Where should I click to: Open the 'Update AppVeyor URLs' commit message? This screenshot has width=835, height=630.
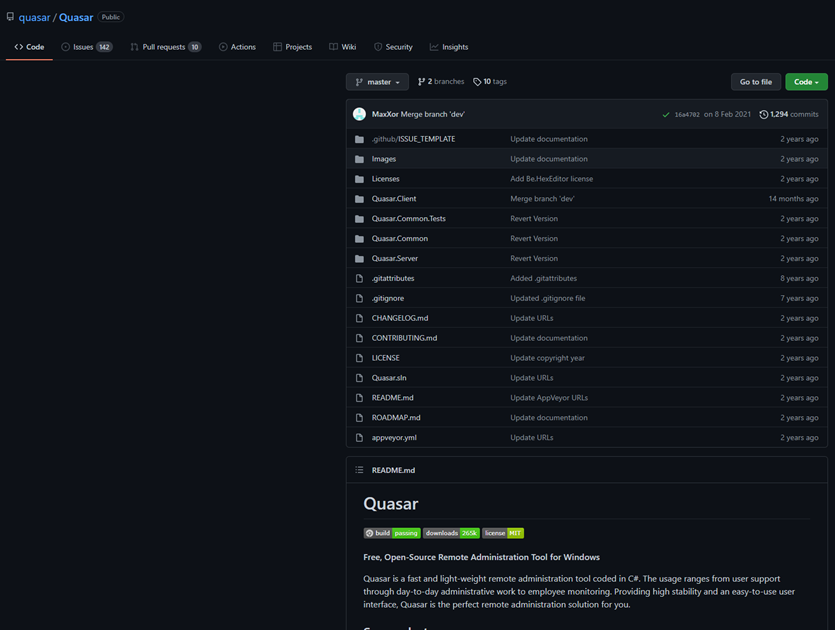549,398
